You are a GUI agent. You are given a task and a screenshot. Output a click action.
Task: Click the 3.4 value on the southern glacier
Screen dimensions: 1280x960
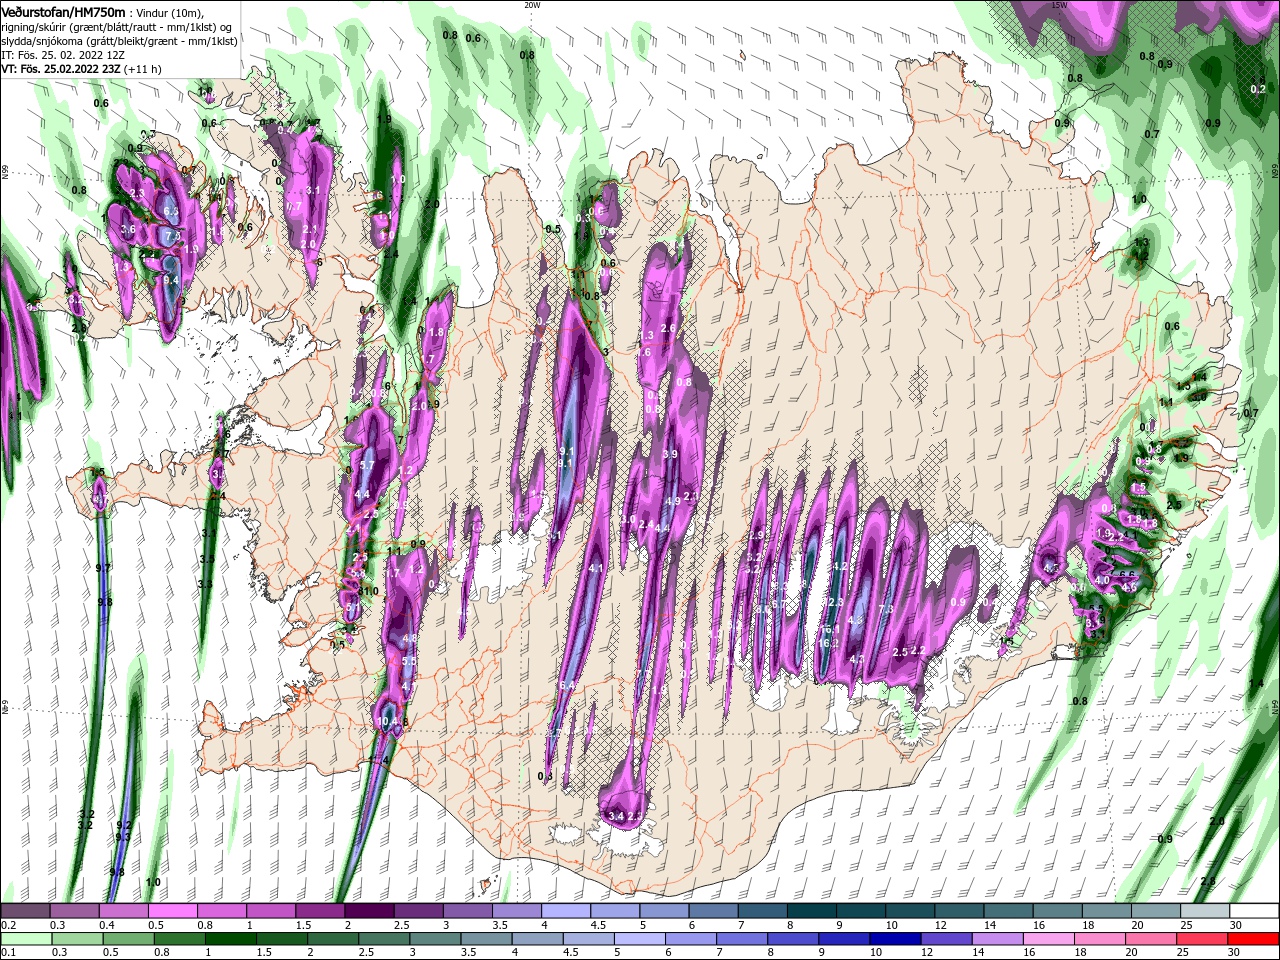(616, 817)
